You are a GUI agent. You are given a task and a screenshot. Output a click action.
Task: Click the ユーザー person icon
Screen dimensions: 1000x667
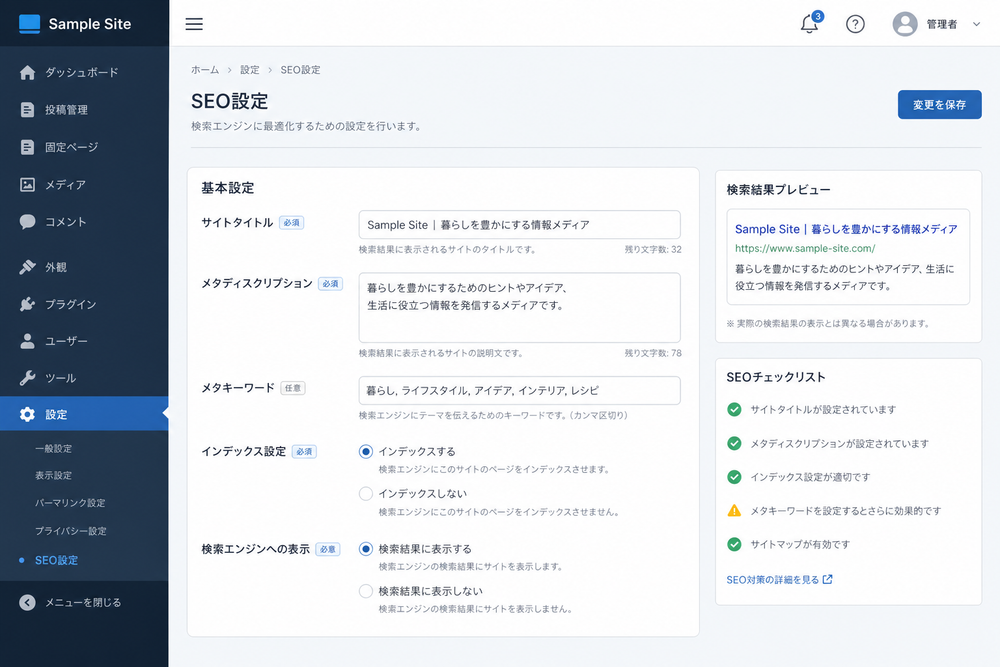pos(27,341)
